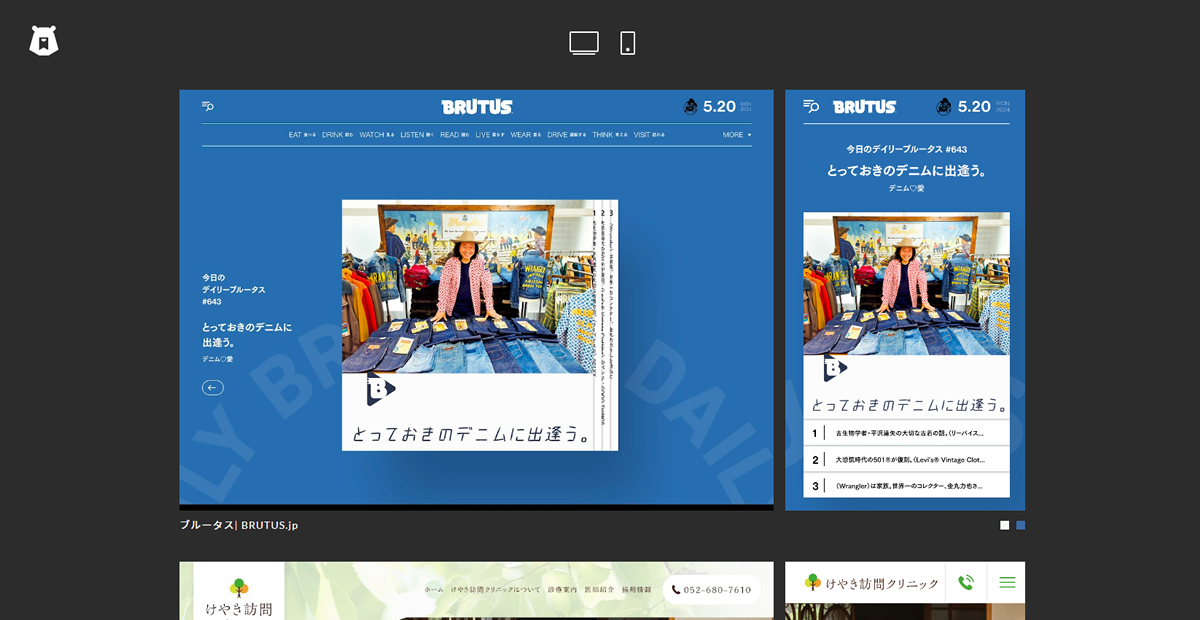Click the mascot icon in the BRUTUS mobile preview
The width and height of the screenshot is (1200, 620).
(944, 107)
